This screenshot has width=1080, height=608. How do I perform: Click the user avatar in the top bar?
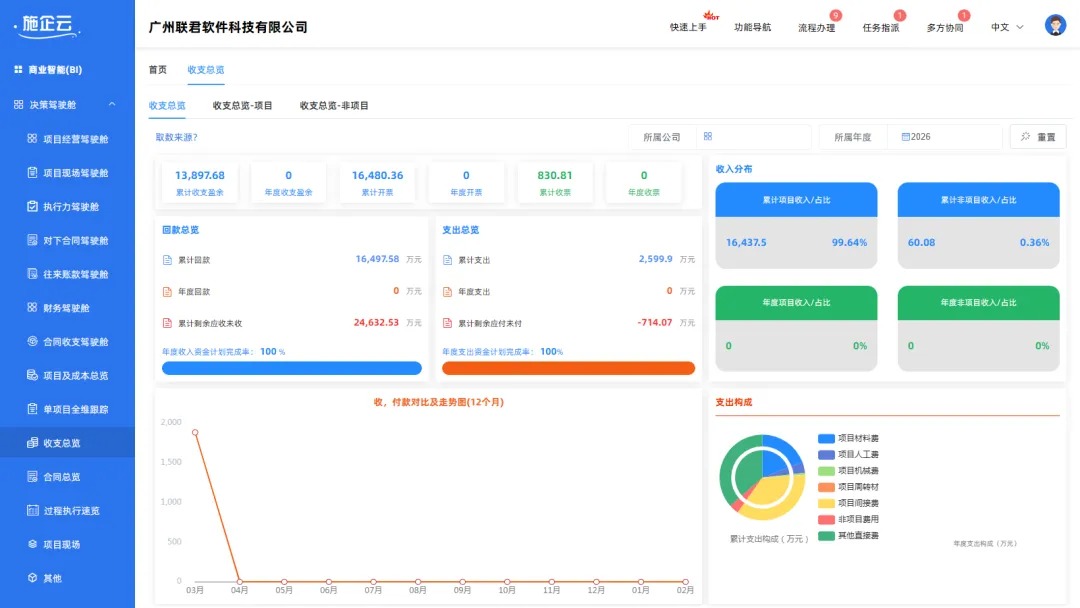point(1055,25)
